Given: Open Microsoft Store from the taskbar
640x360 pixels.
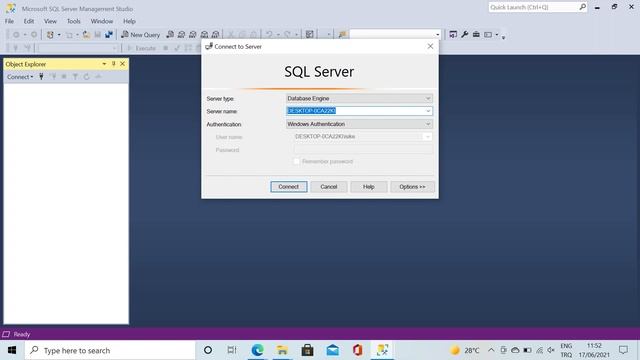Looking at the screenshot, I should coord(307,350).
